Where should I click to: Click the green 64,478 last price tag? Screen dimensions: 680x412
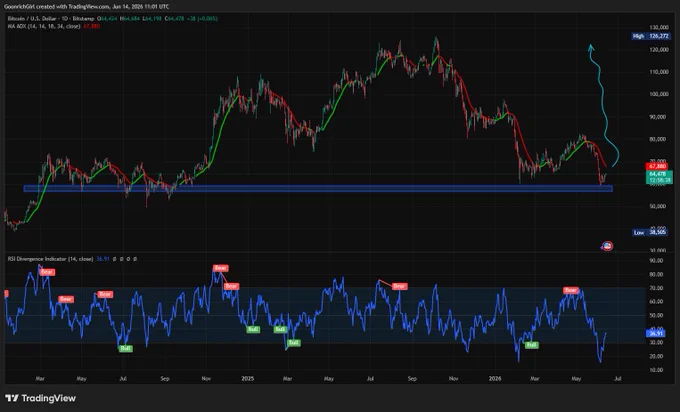tap(659, 177)
